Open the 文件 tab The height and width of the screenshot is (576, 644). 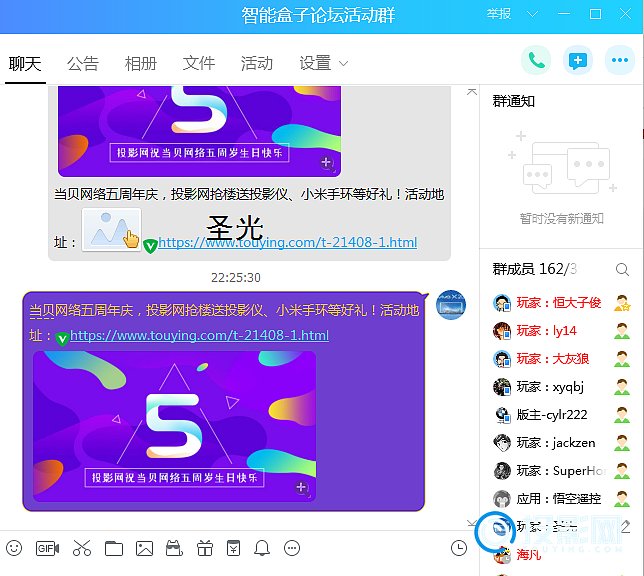tap(199, 64)
